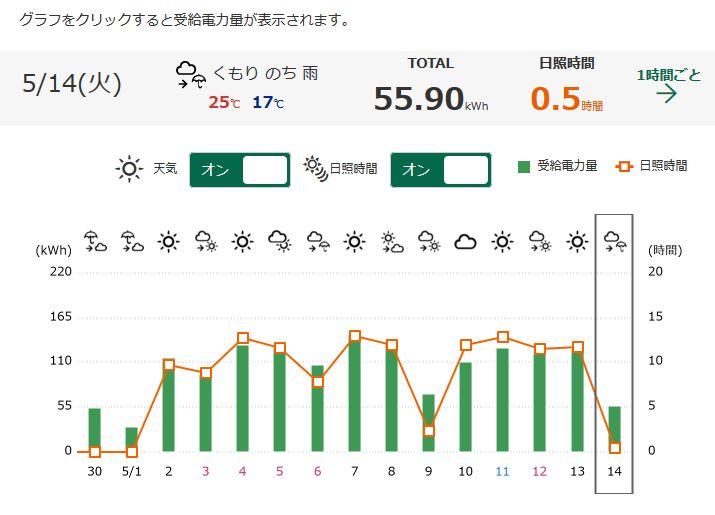Viewport: 715px width, 515px height.
Task: Click the くもり のち 雨 forecast text
Action: click(265, 73)
